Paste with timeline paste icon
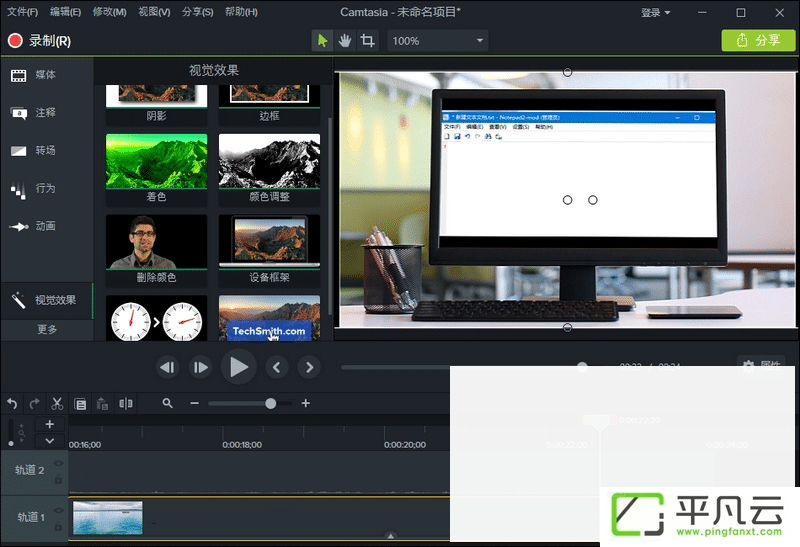 (x=103, y=404)
